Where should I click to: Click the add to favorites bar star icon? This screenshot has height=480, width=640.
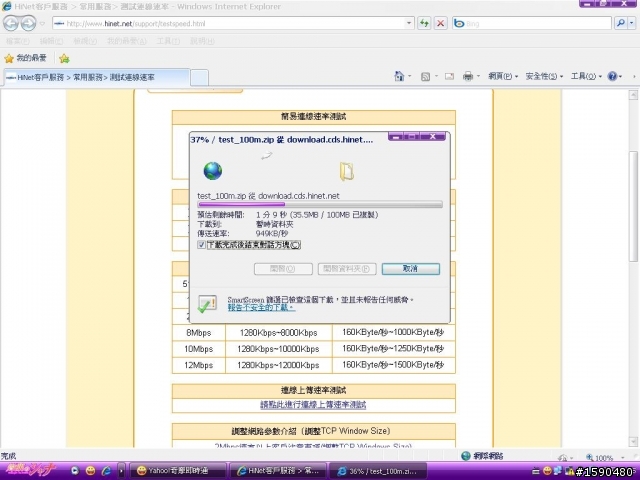pos(64,59)
